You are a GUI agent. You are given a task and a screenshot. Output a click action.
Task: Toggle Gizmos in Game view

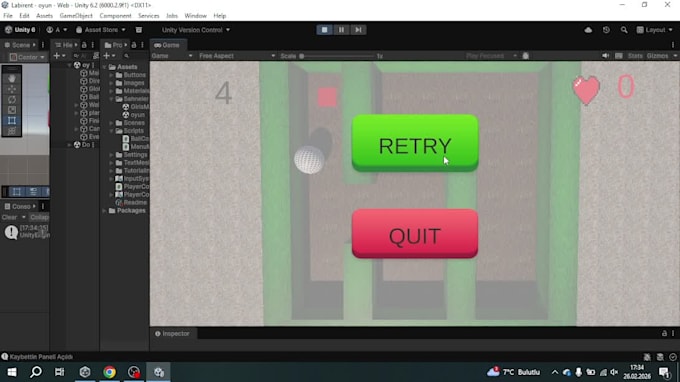click(657, 56)
